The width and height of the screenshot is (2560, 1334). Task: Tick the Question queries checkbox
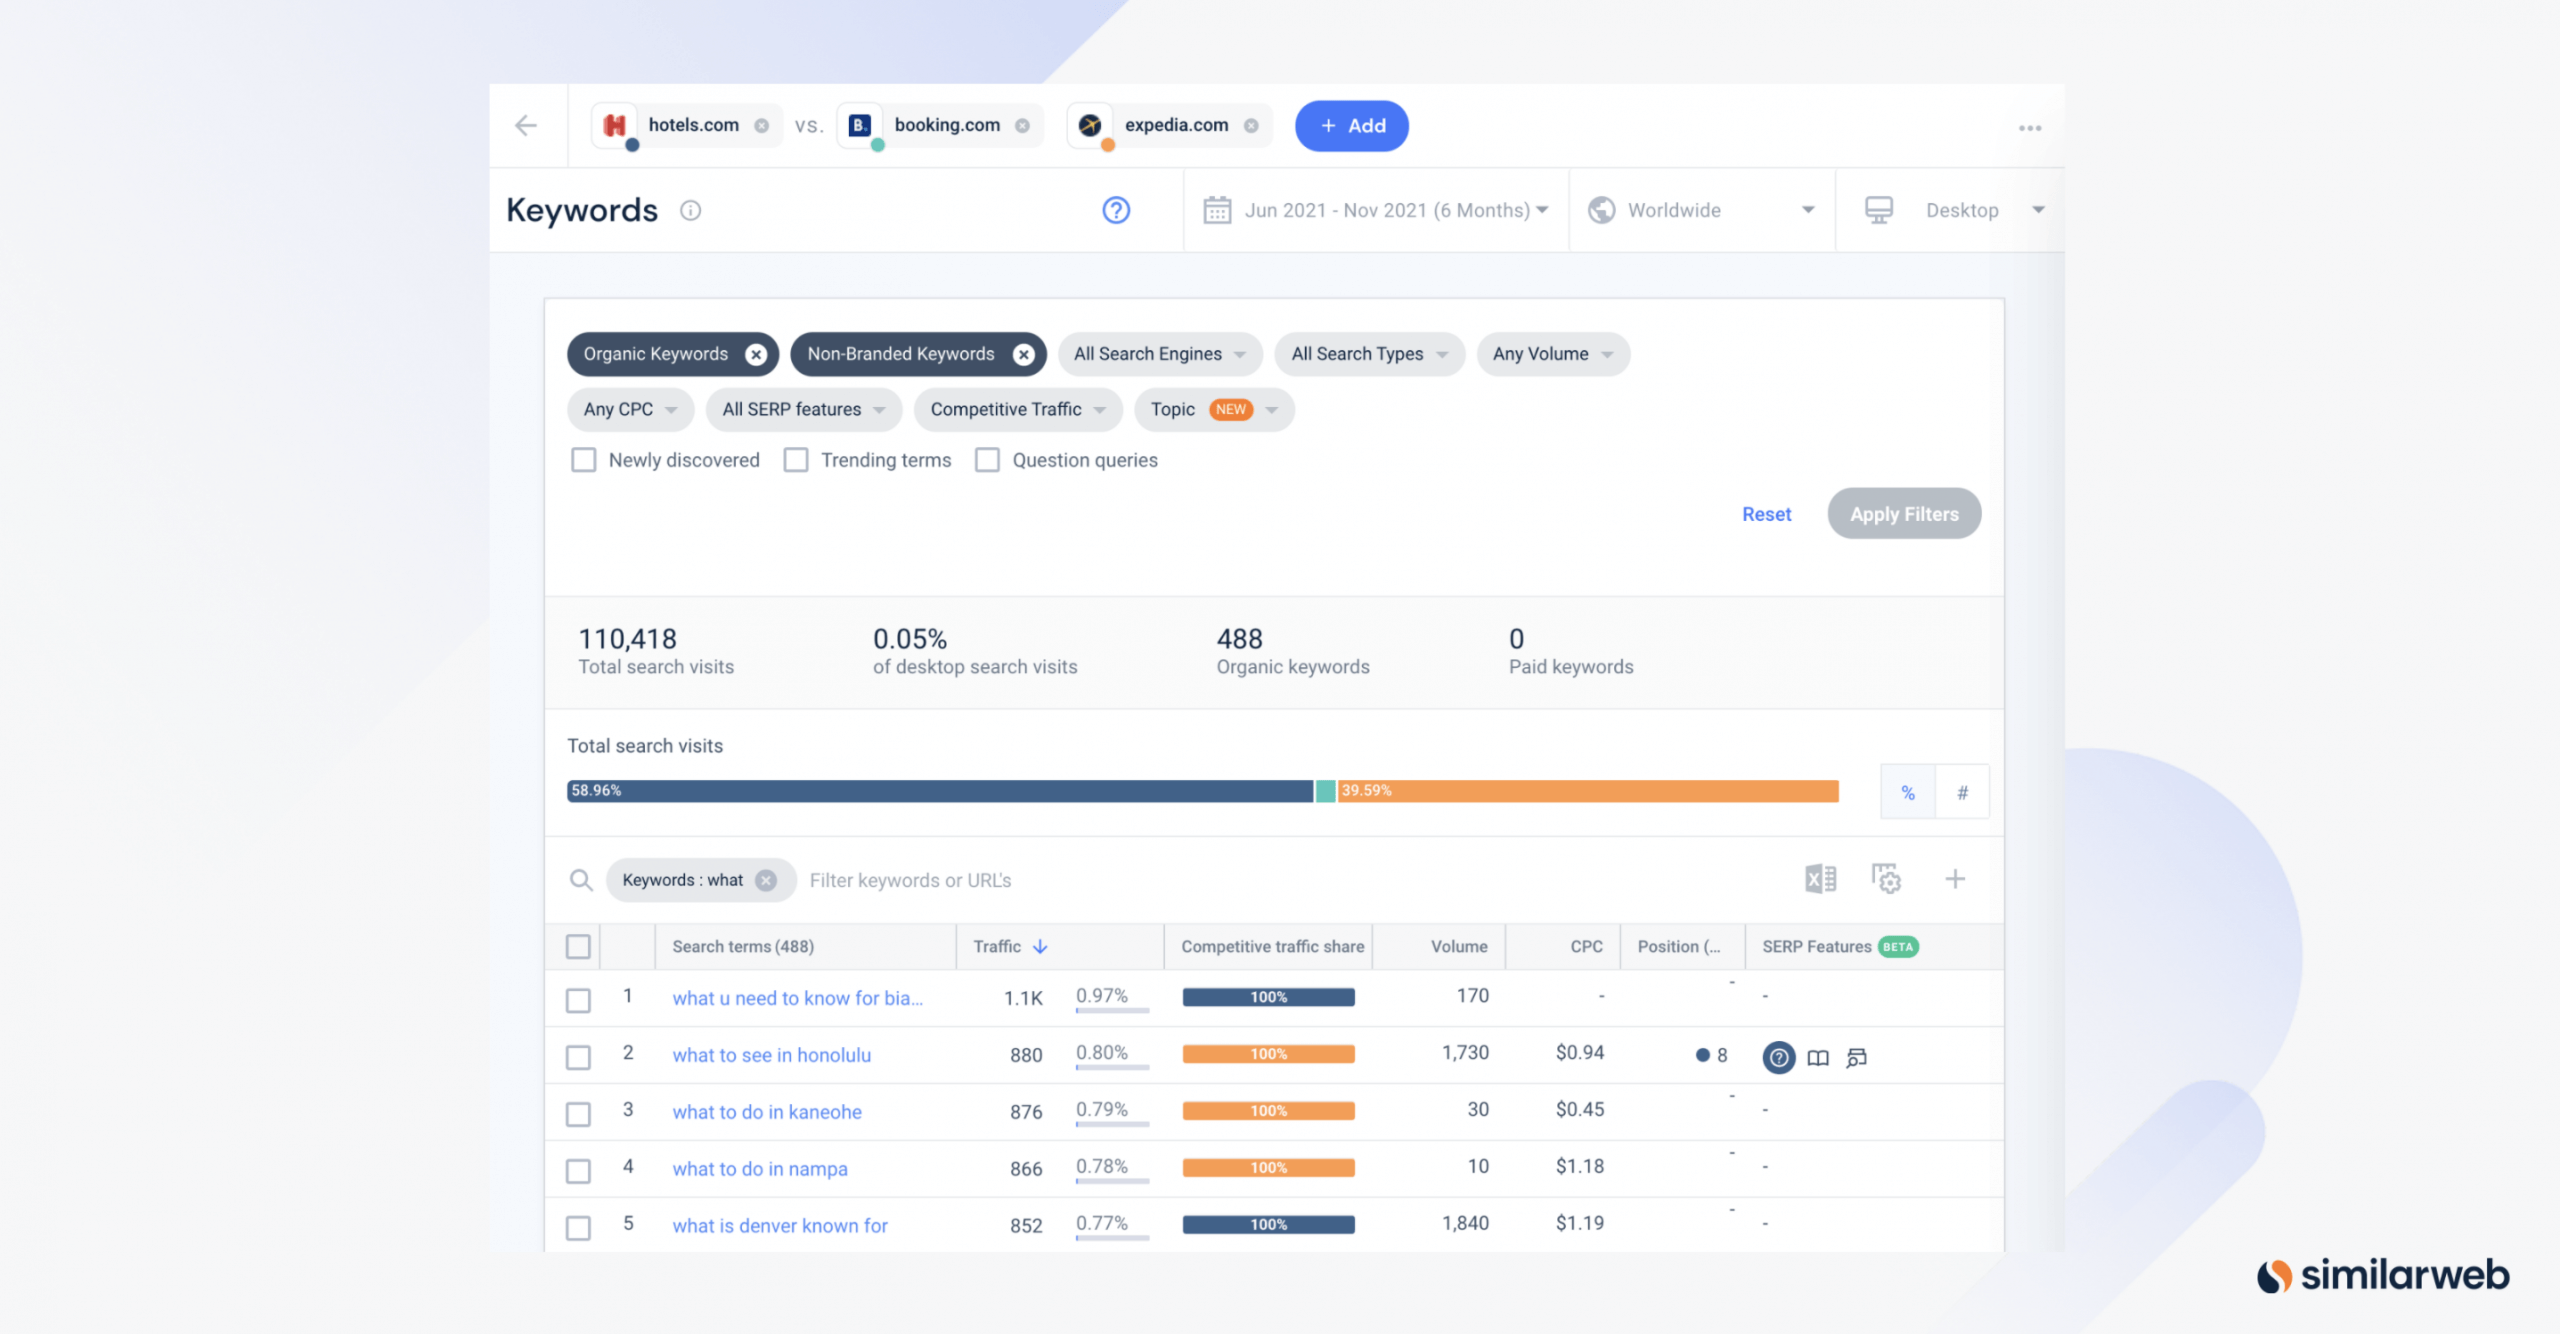(987, 460)
